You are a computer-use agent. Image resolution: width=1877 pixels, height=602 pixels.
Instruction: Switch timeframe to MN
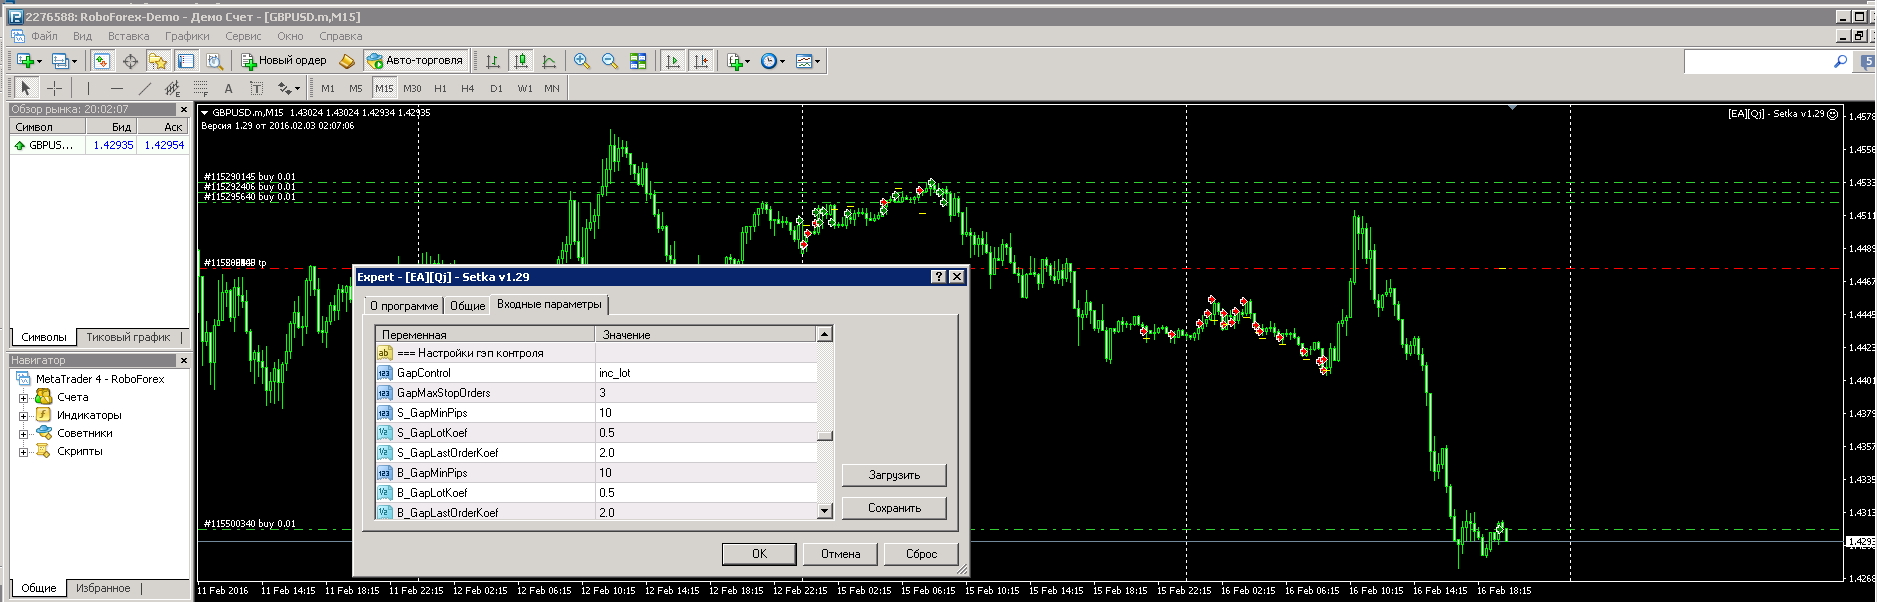pos(552,88)
